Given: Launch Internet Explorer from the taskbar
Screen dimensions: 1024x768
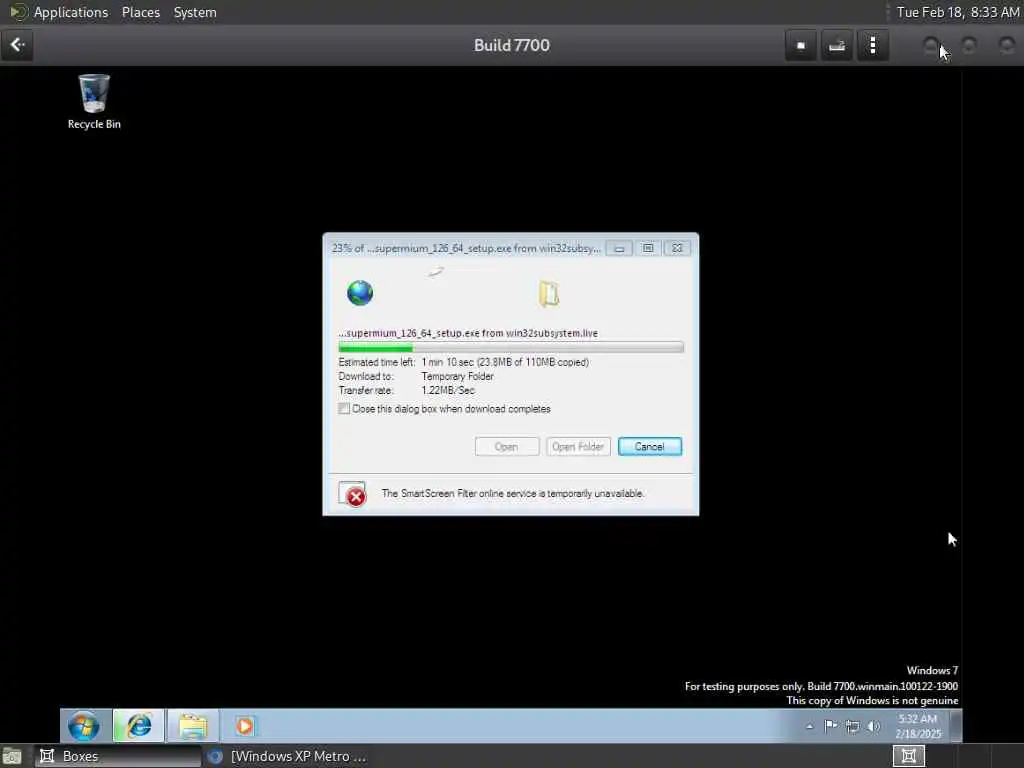Looking at the screenshot, I should (138, 726).
